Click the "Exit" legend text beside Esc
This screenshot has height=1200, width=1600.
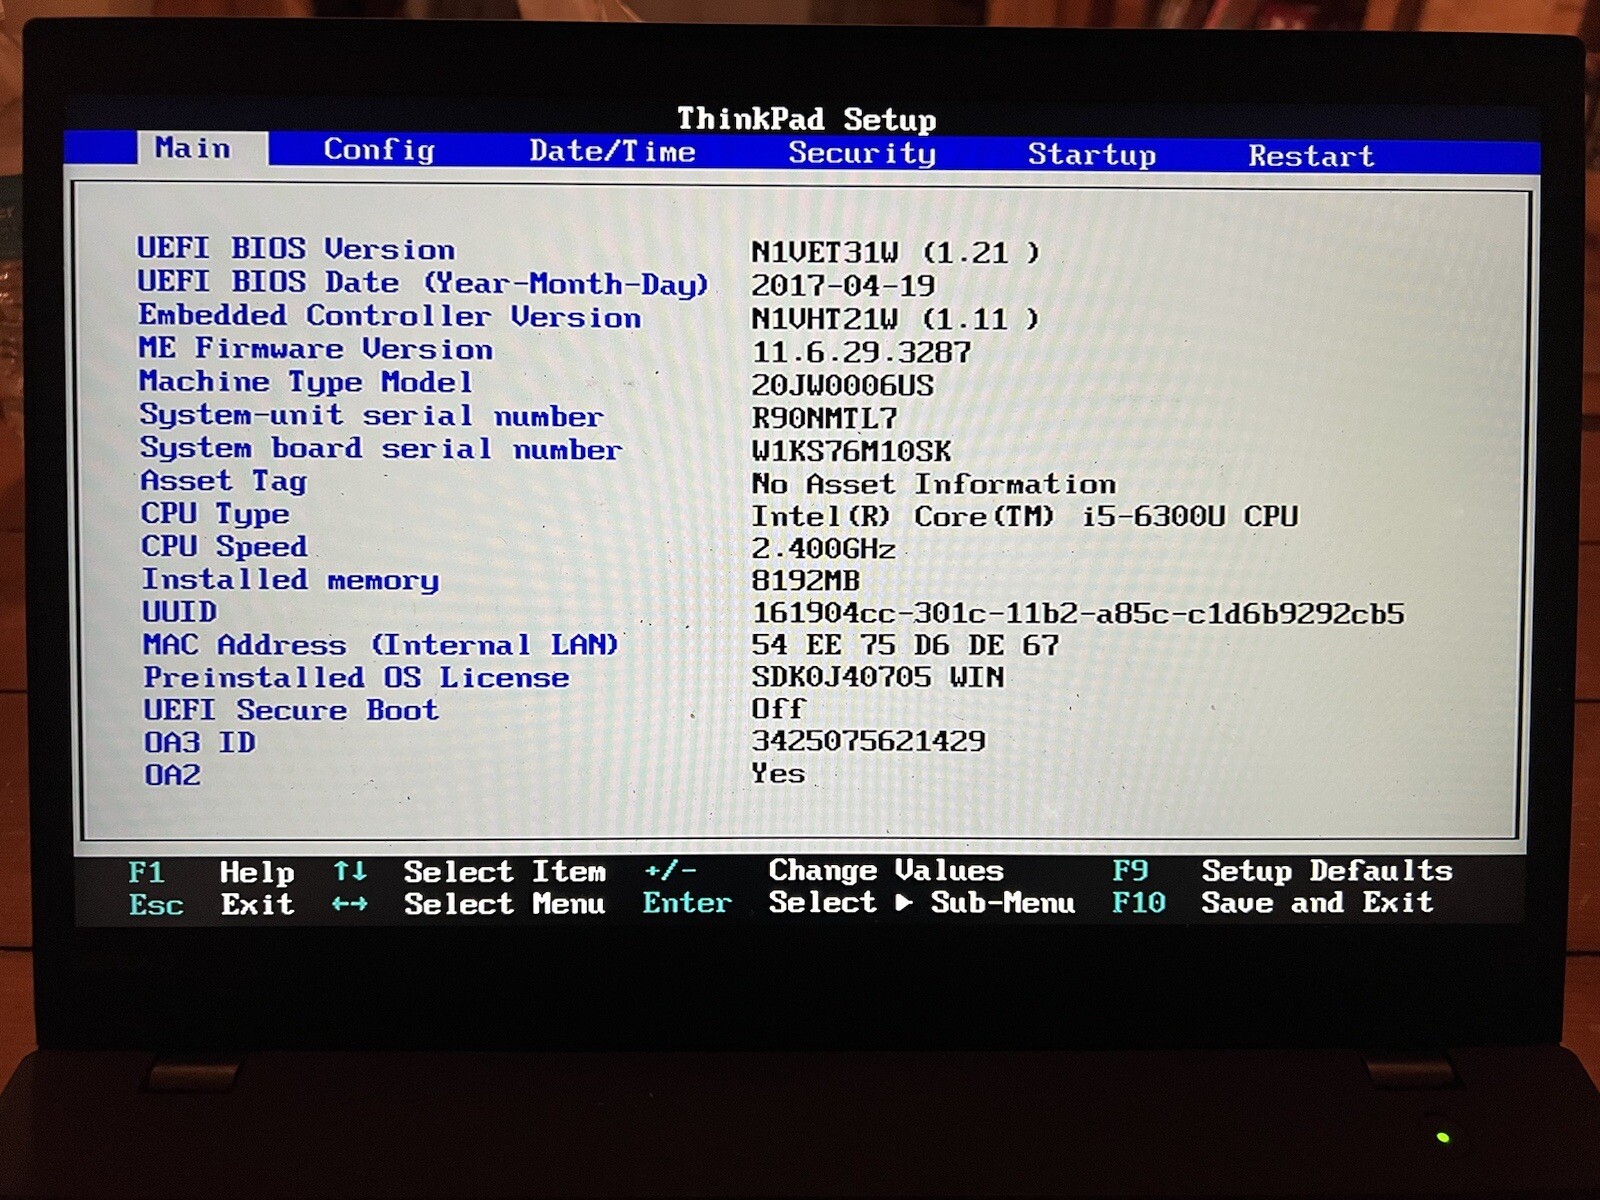(x=257, y=905)
